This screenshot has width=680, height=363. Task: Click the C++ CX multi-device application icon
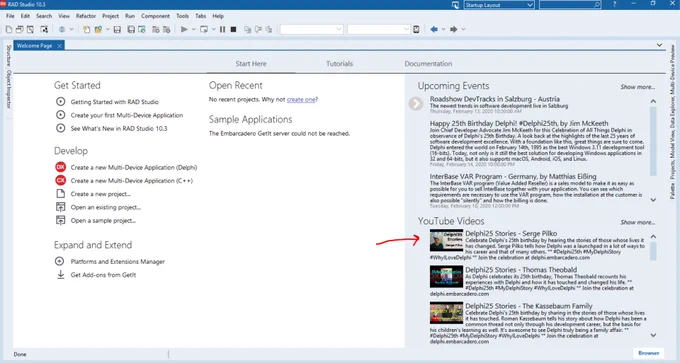tap(61, 180)
